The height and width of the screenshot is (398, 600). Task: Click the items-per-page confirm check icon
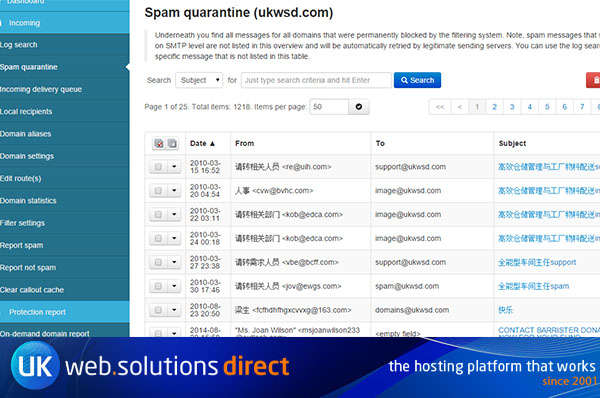pos(359,107)
